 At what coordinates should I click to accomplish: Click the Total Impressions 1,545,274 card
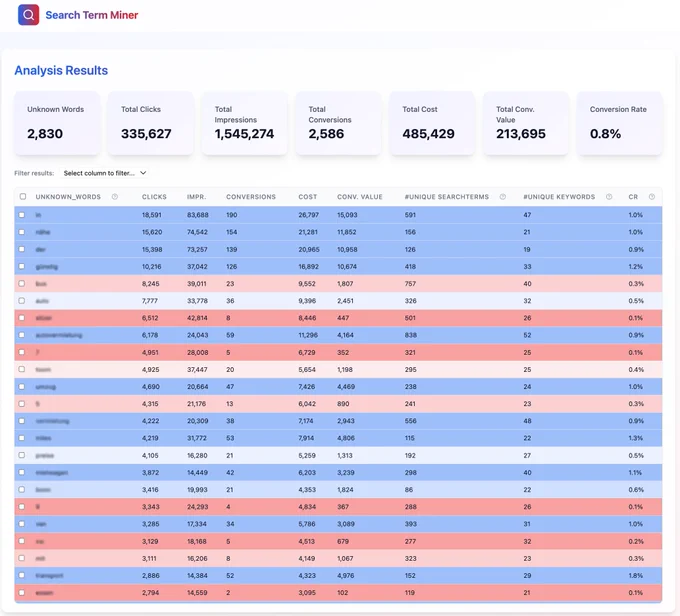point(244,123)
